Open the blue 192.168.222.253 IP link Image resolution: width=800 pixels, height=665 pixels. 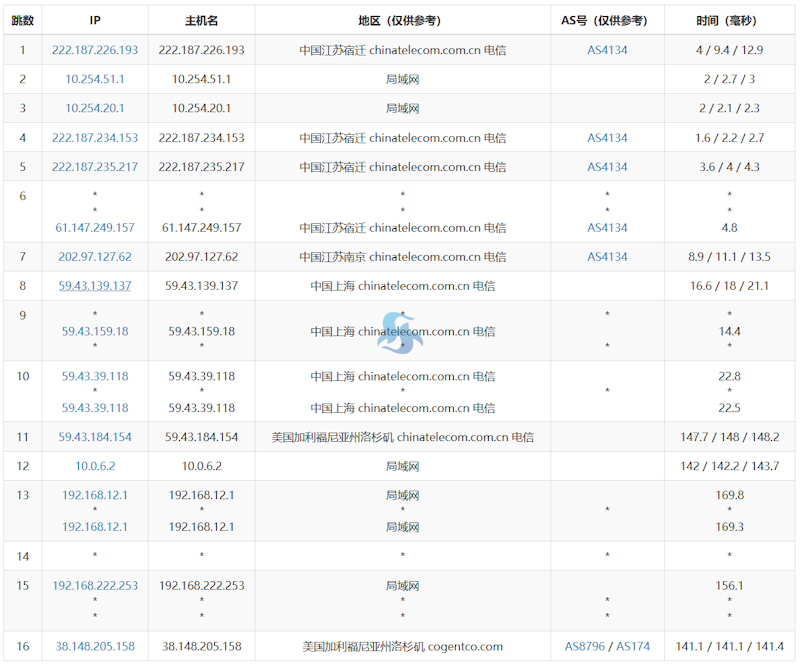pyautogui.click(x=95, y=586)
